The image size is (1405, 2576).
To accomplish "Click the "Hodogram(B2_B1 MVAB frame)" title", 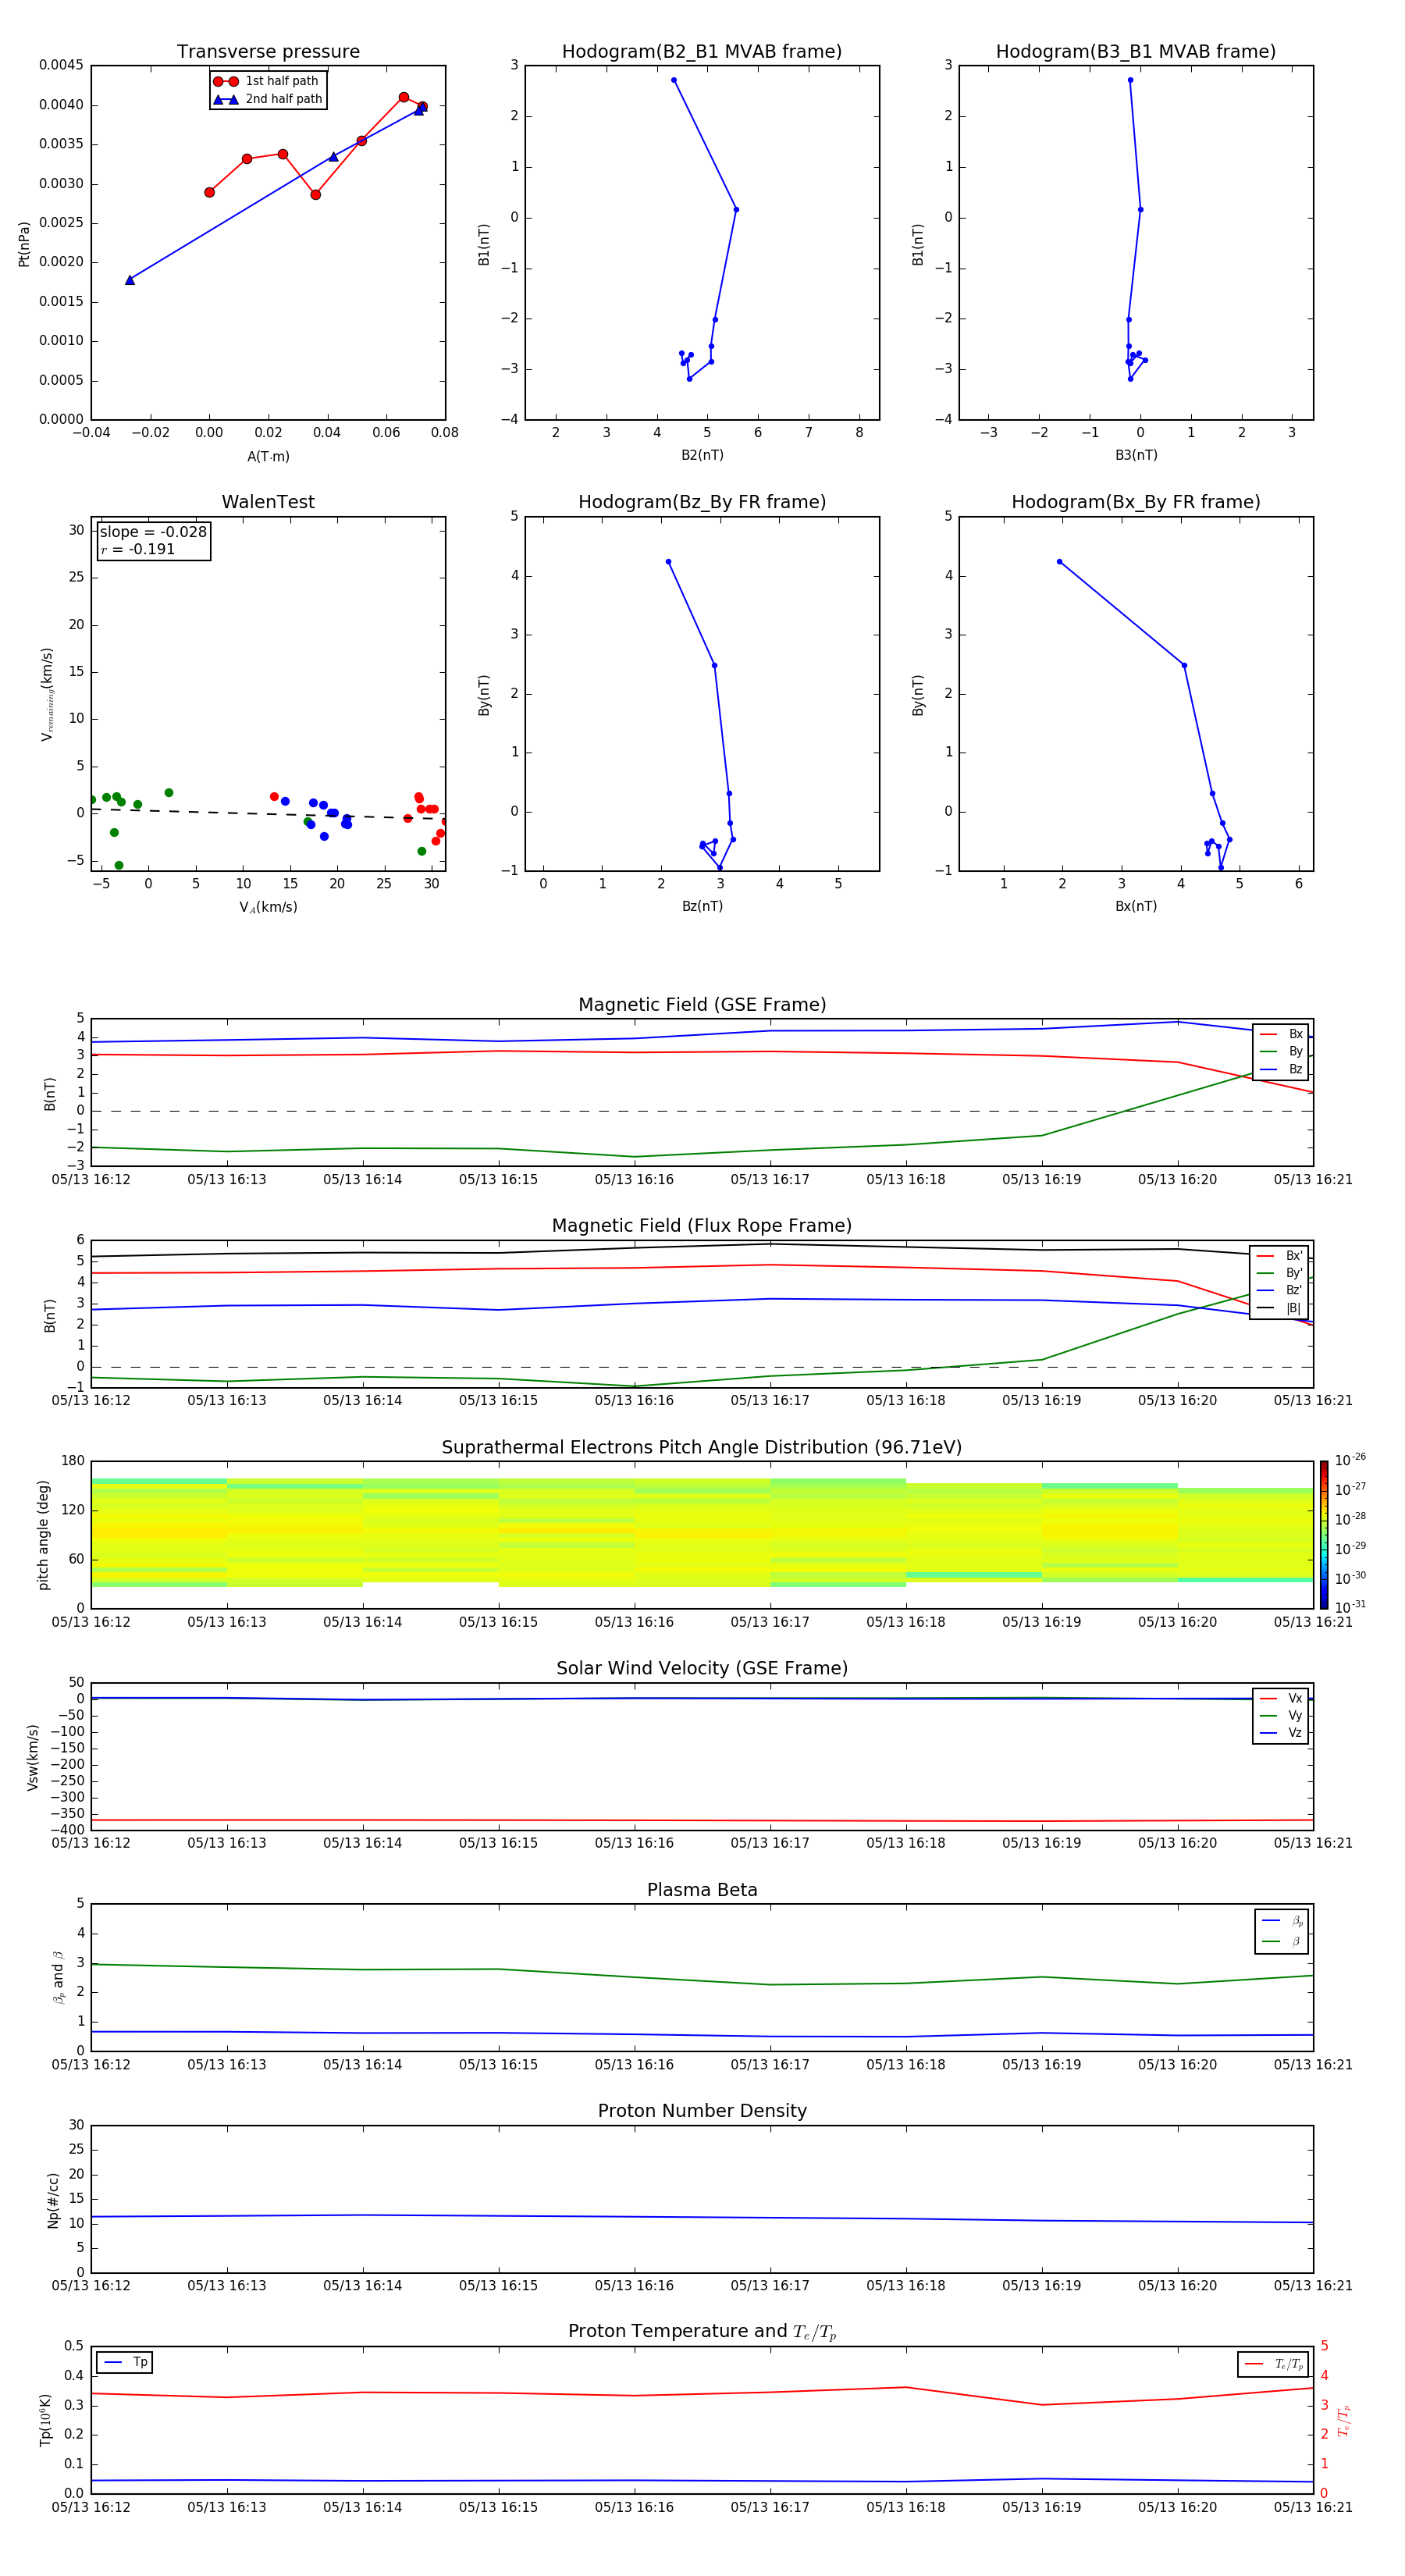I will point(702,52).
